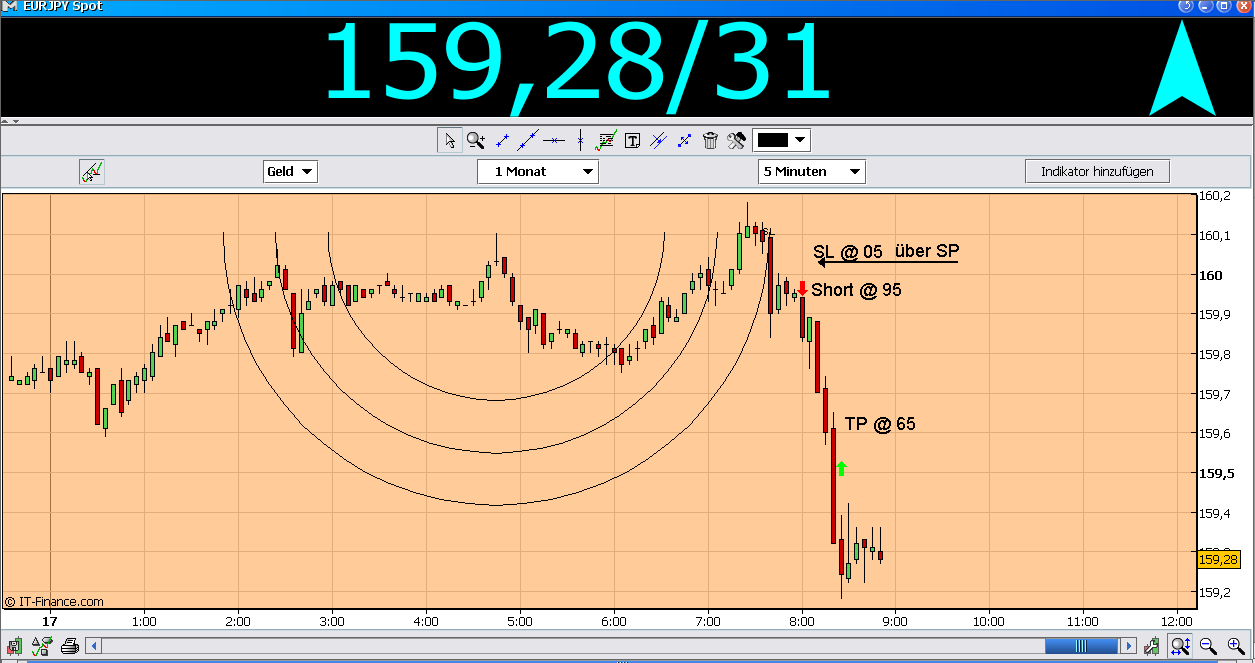
Task: Click the 8:00 time axis label
Action: (x=801, y=621)
